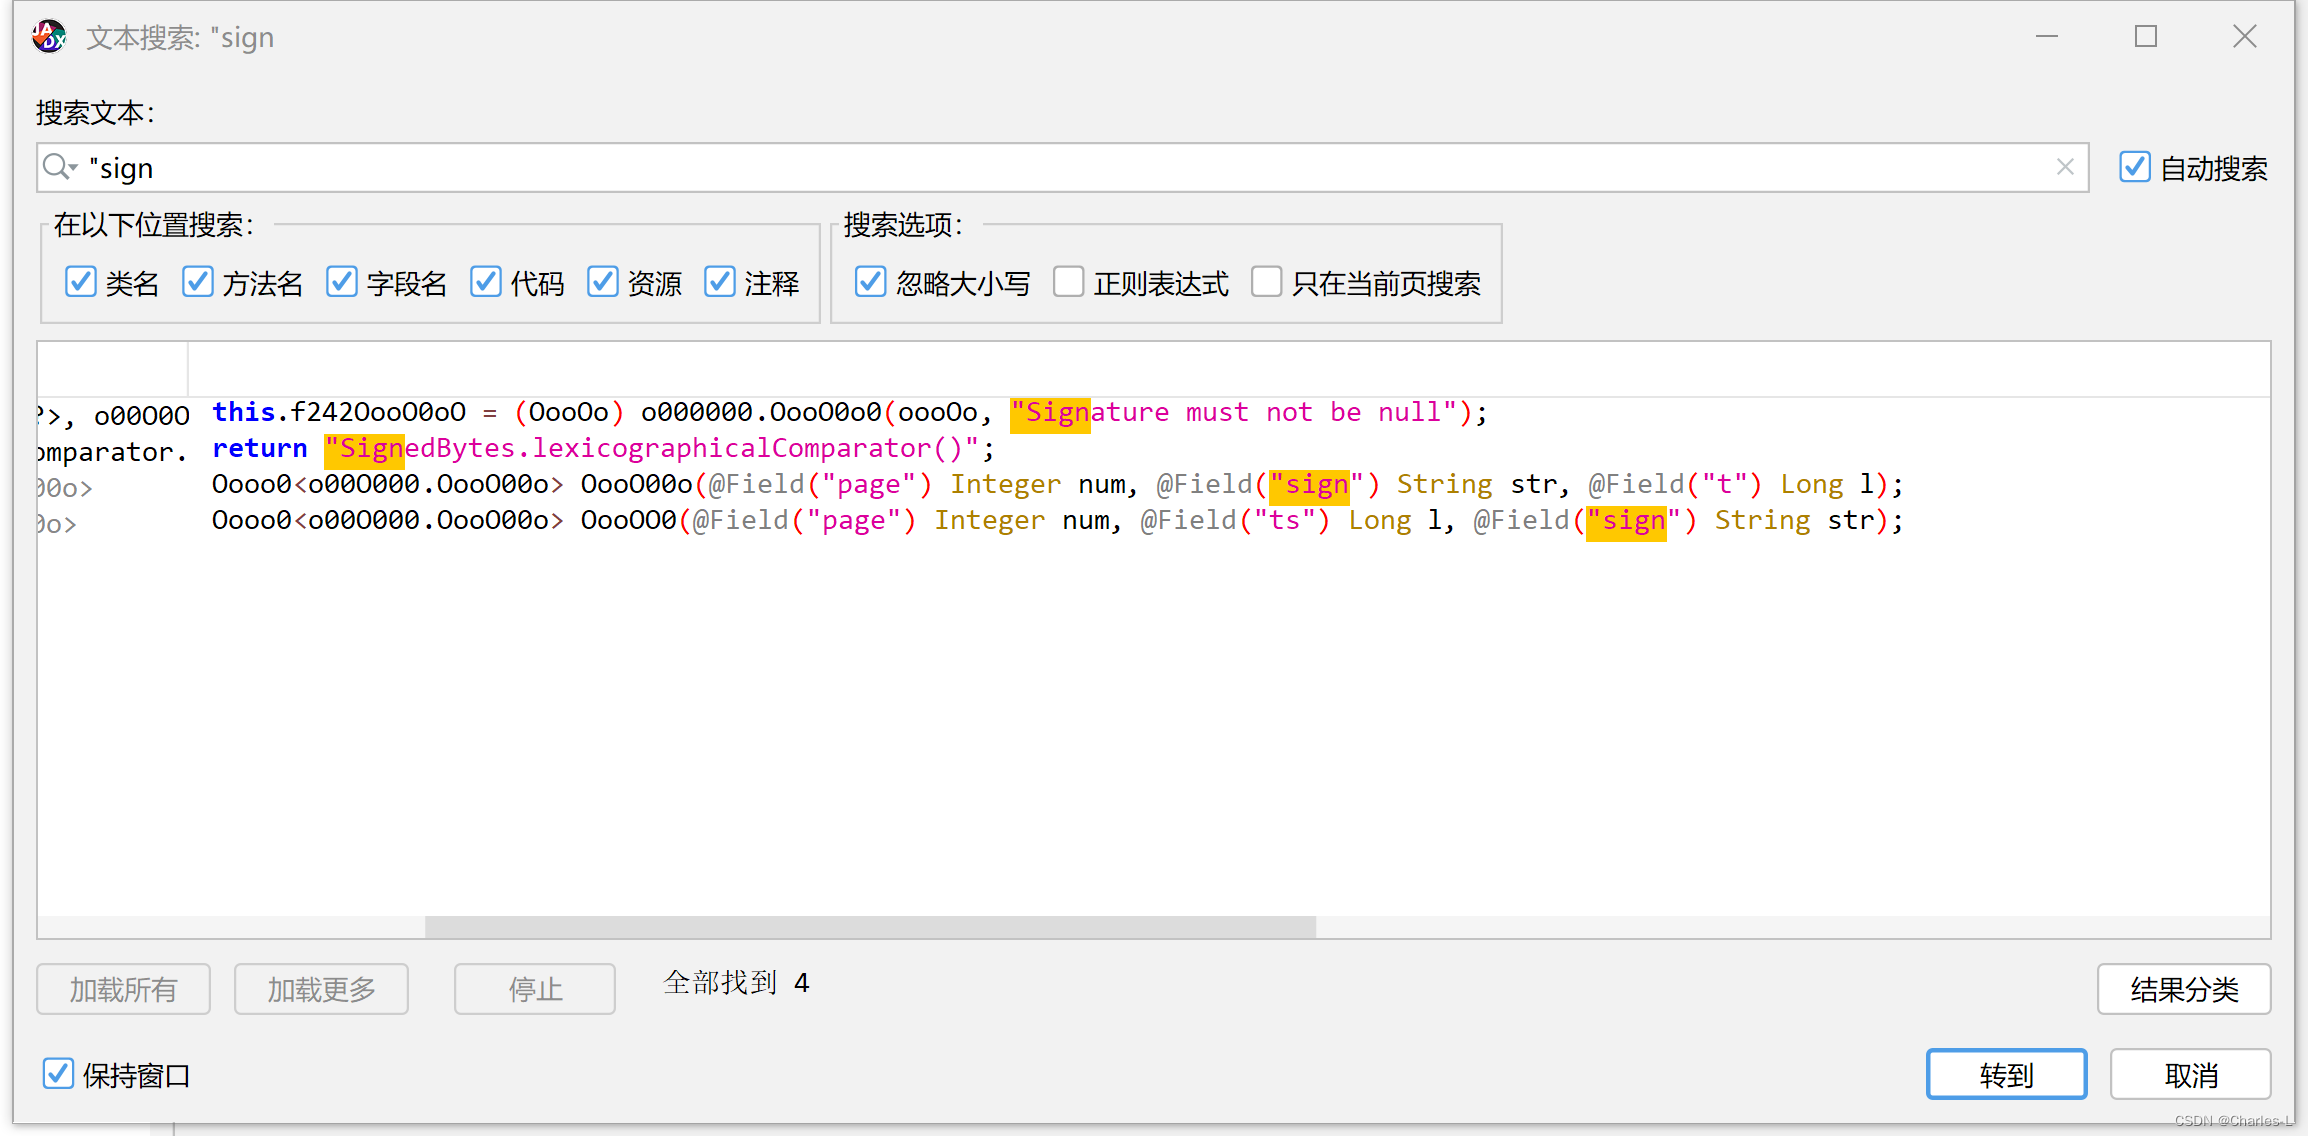Click the 转到 button
This screenshot has width=2308, height=1136.
2006,1074
